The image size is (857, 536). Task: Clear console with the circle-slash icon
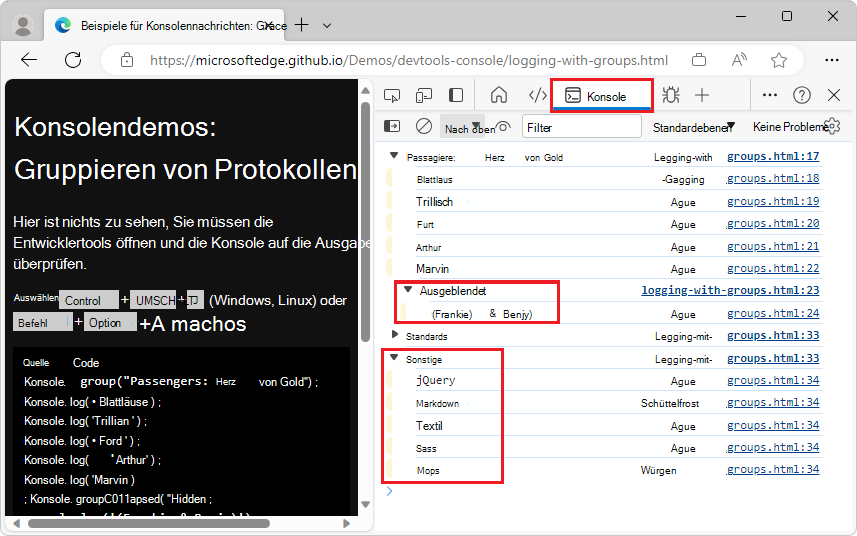coord(424,126)
